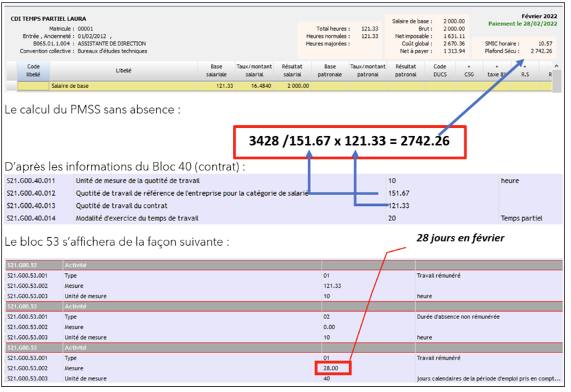Screen dimensions: 571x392
Task: Click the Libellé column header
Action: point(123,71)
